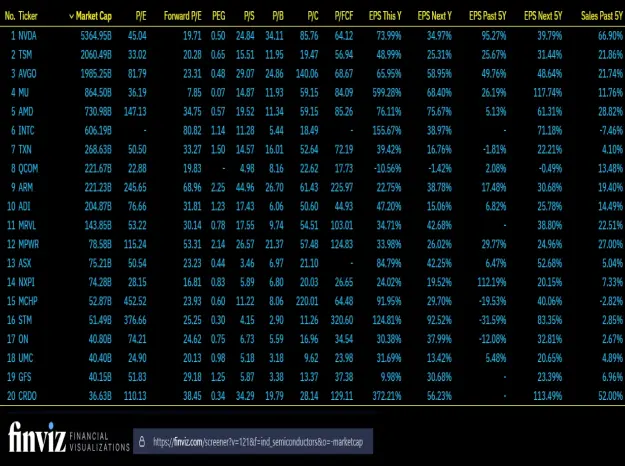This screenshot has width=625, height=466.
Task: Open the ASX ticker link
Action: [x=25, y=263]
